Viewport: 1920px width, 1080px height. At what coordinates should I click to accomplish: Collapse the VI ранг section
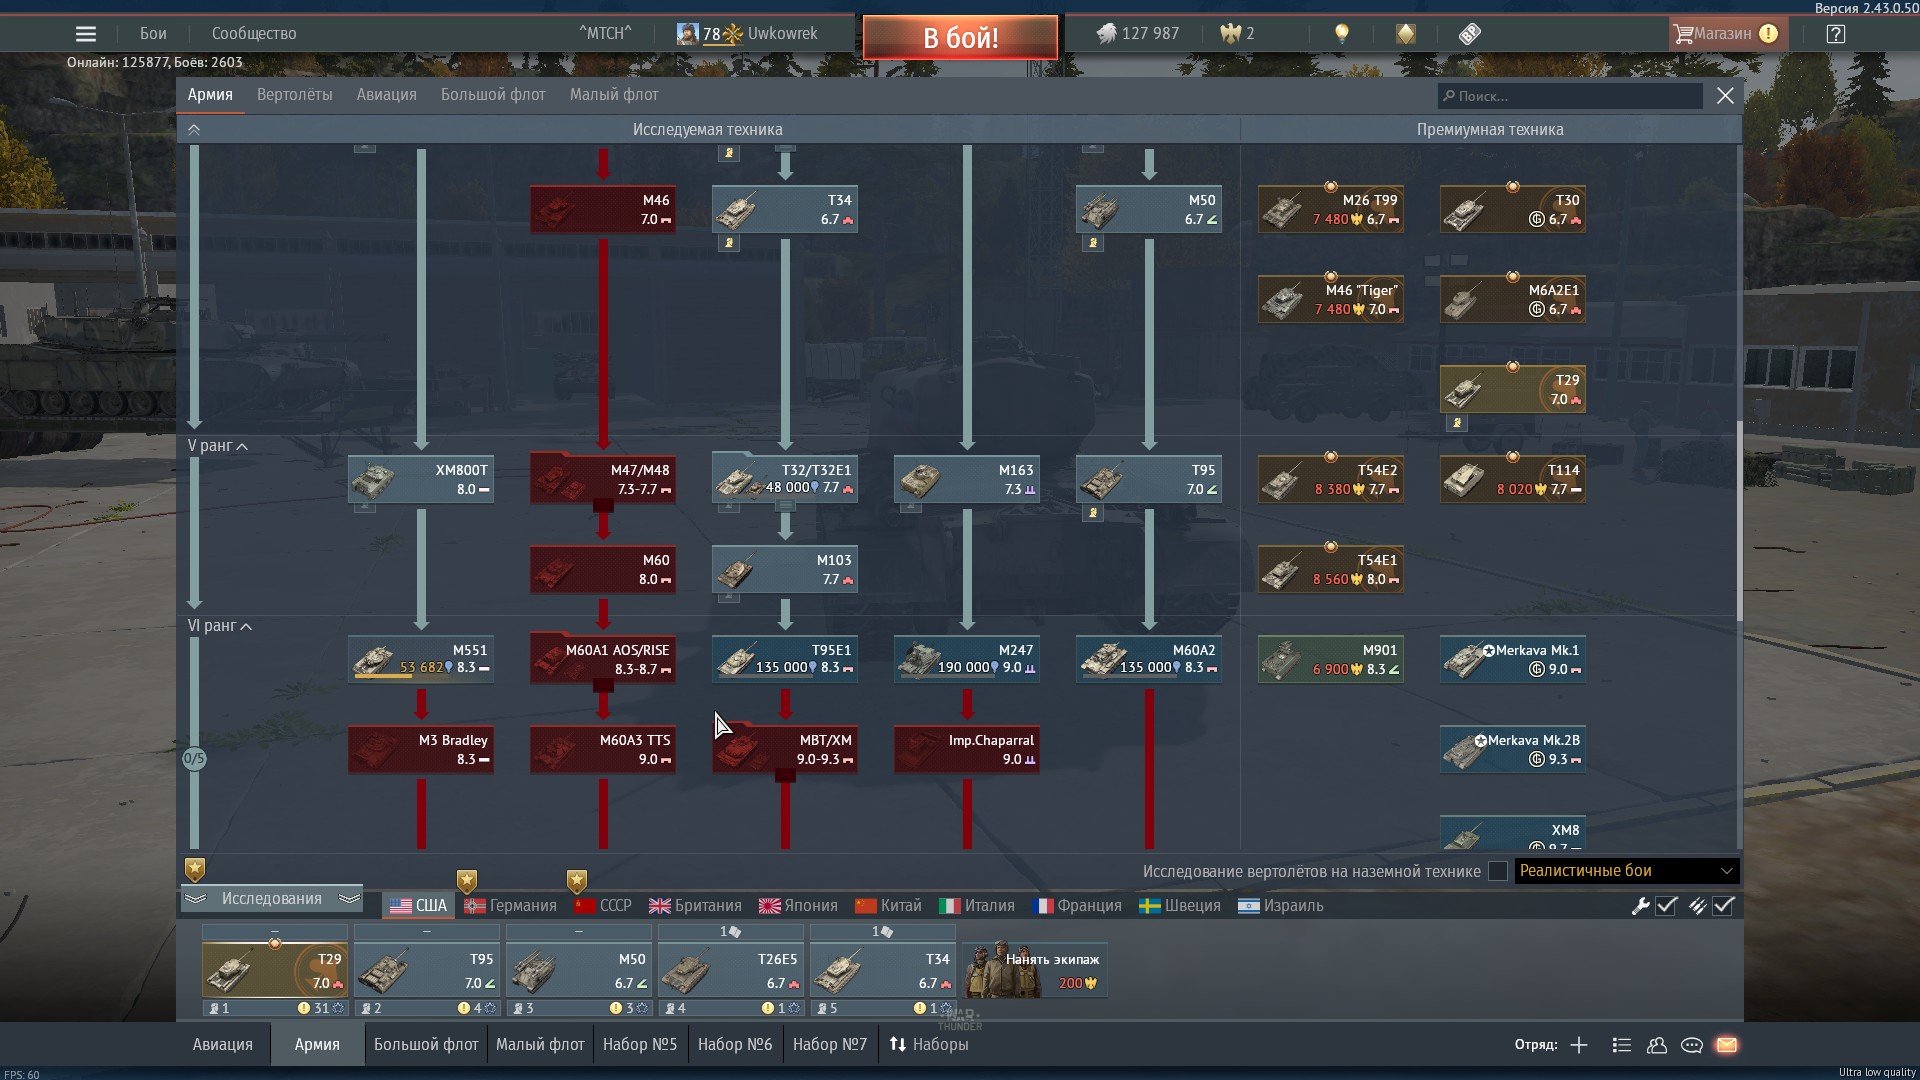point(220,626)
